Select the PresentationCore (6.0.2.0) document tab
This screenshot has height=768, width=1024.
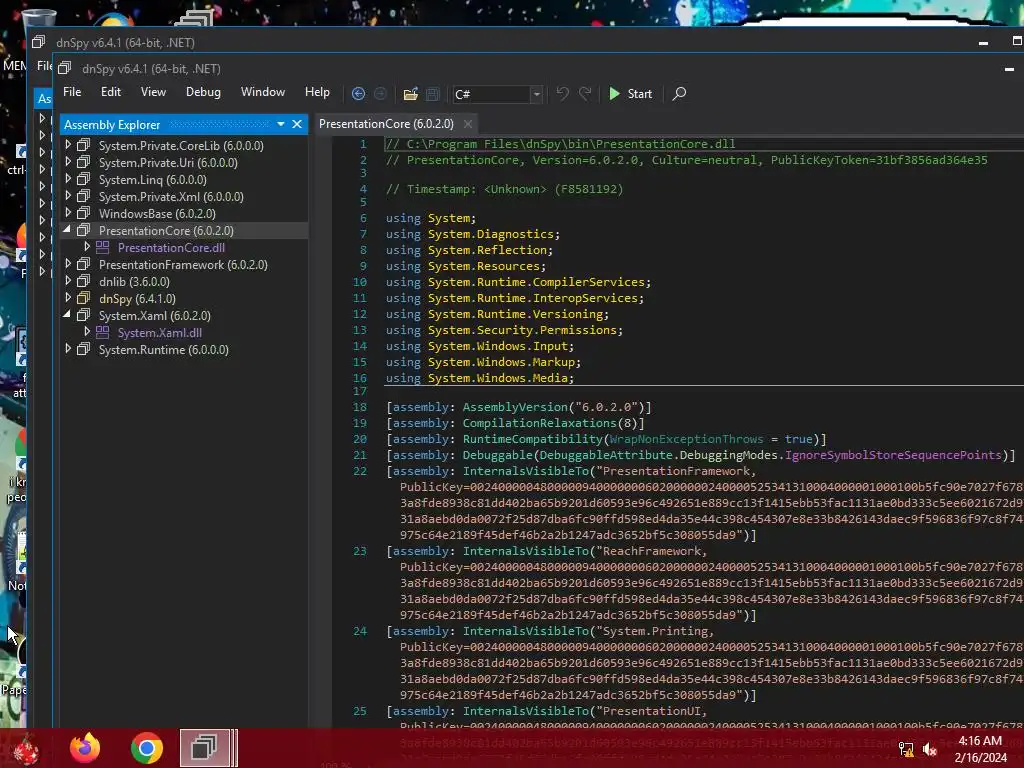click(x=386, y=123)
